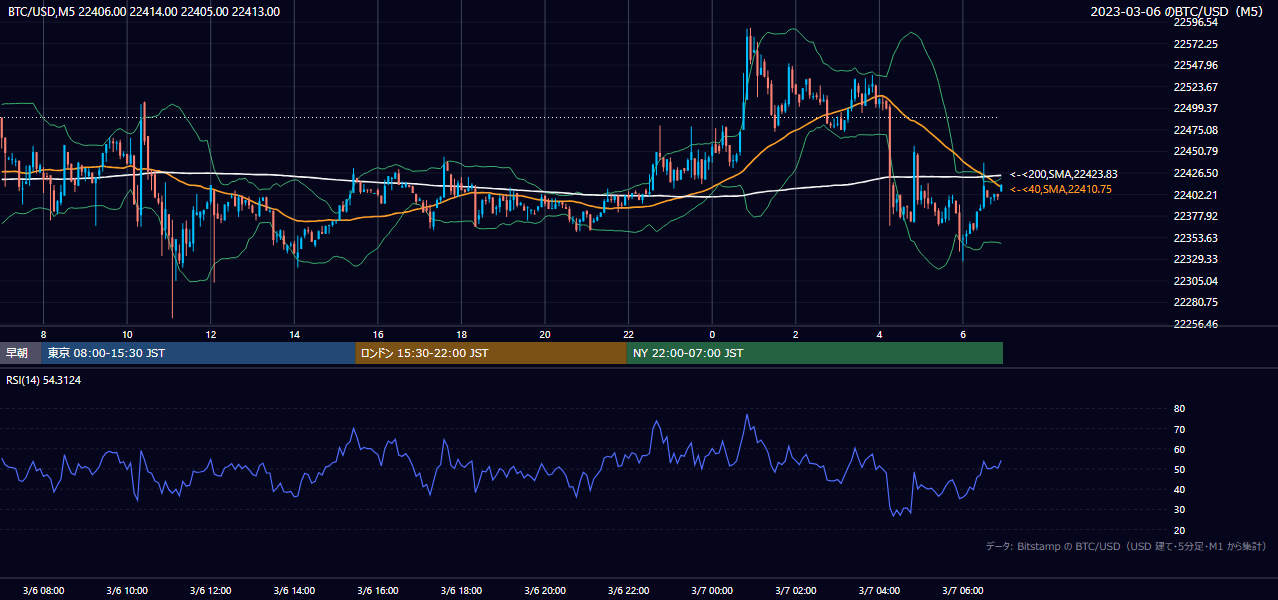The height and width of the screenshot is (600, 1278).
Task: Click the 40 SMA 22410.75 label
Action: (1060, 189)
